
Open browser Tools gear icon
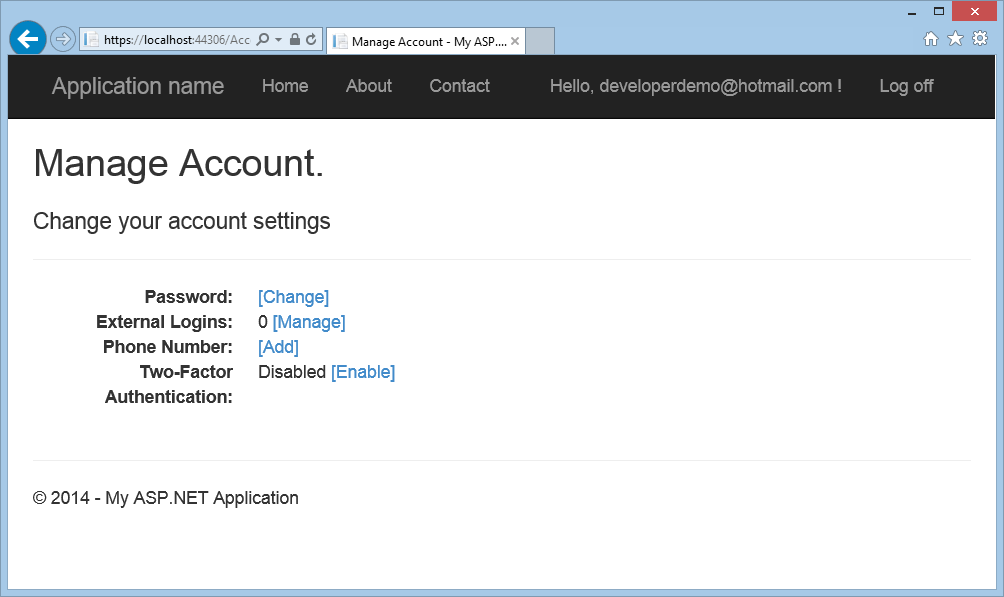[x=980, y=39]
